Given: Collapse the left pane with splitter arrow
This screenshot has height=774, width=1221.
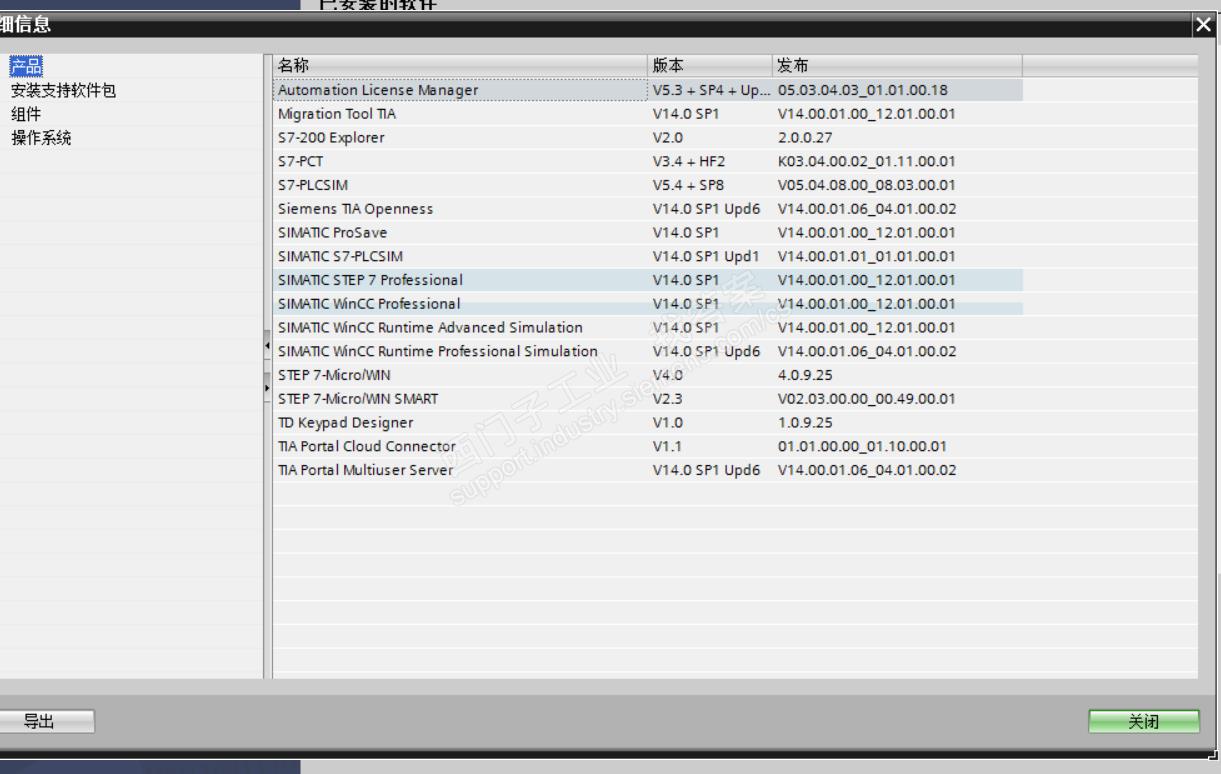Looking at the screenshot, I should pos(267,345).
